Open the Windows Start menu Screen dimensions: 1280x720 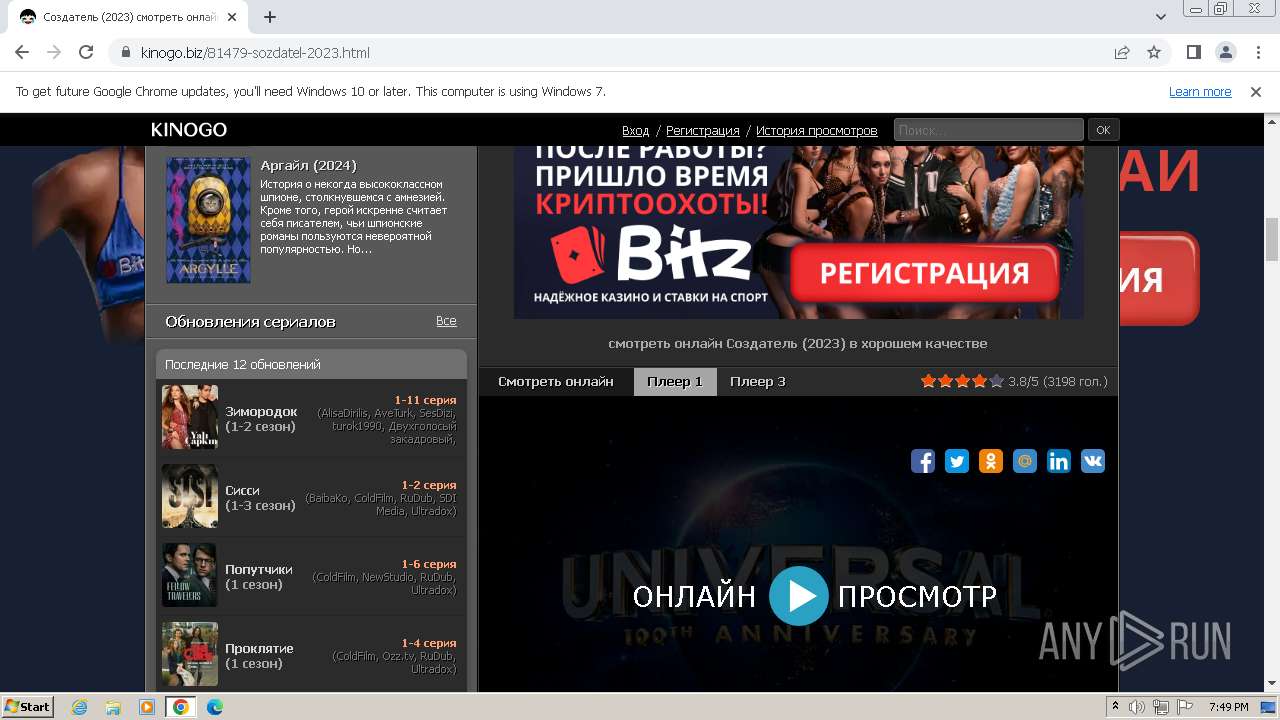28,706
